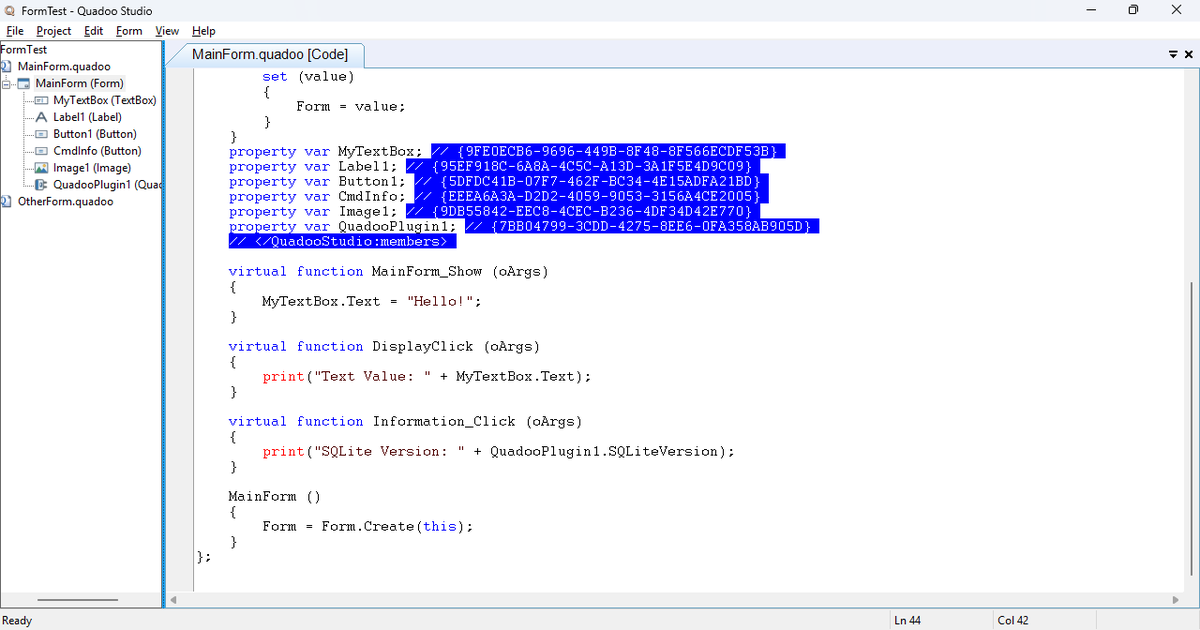The height and width of the screenshot is (630, 1200).
Task: Open the tab list dropdown arrow
Action: pyautogui.click(x=1174, y=54)
